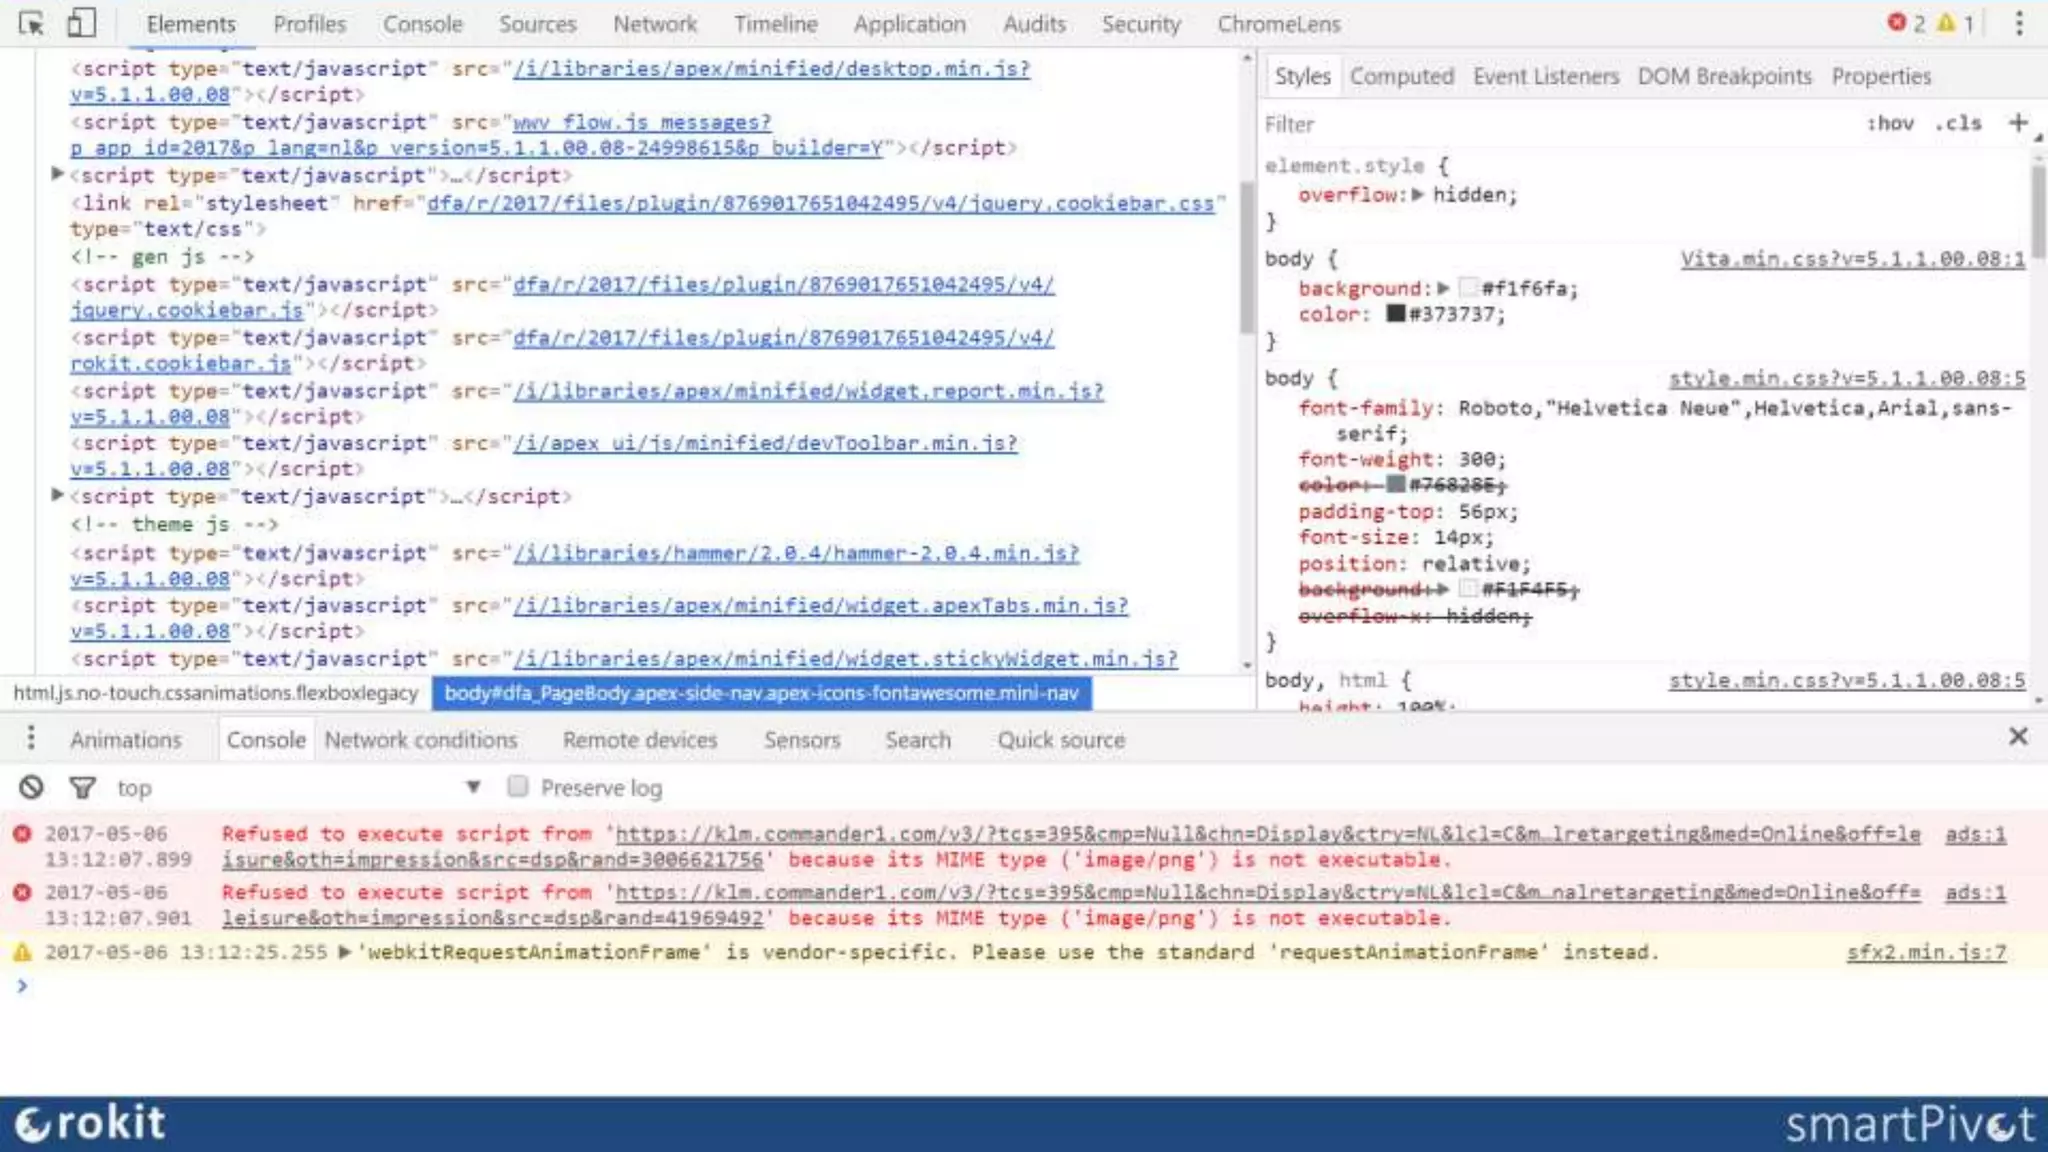Click the yellow warning count icon

[1946, 22]
